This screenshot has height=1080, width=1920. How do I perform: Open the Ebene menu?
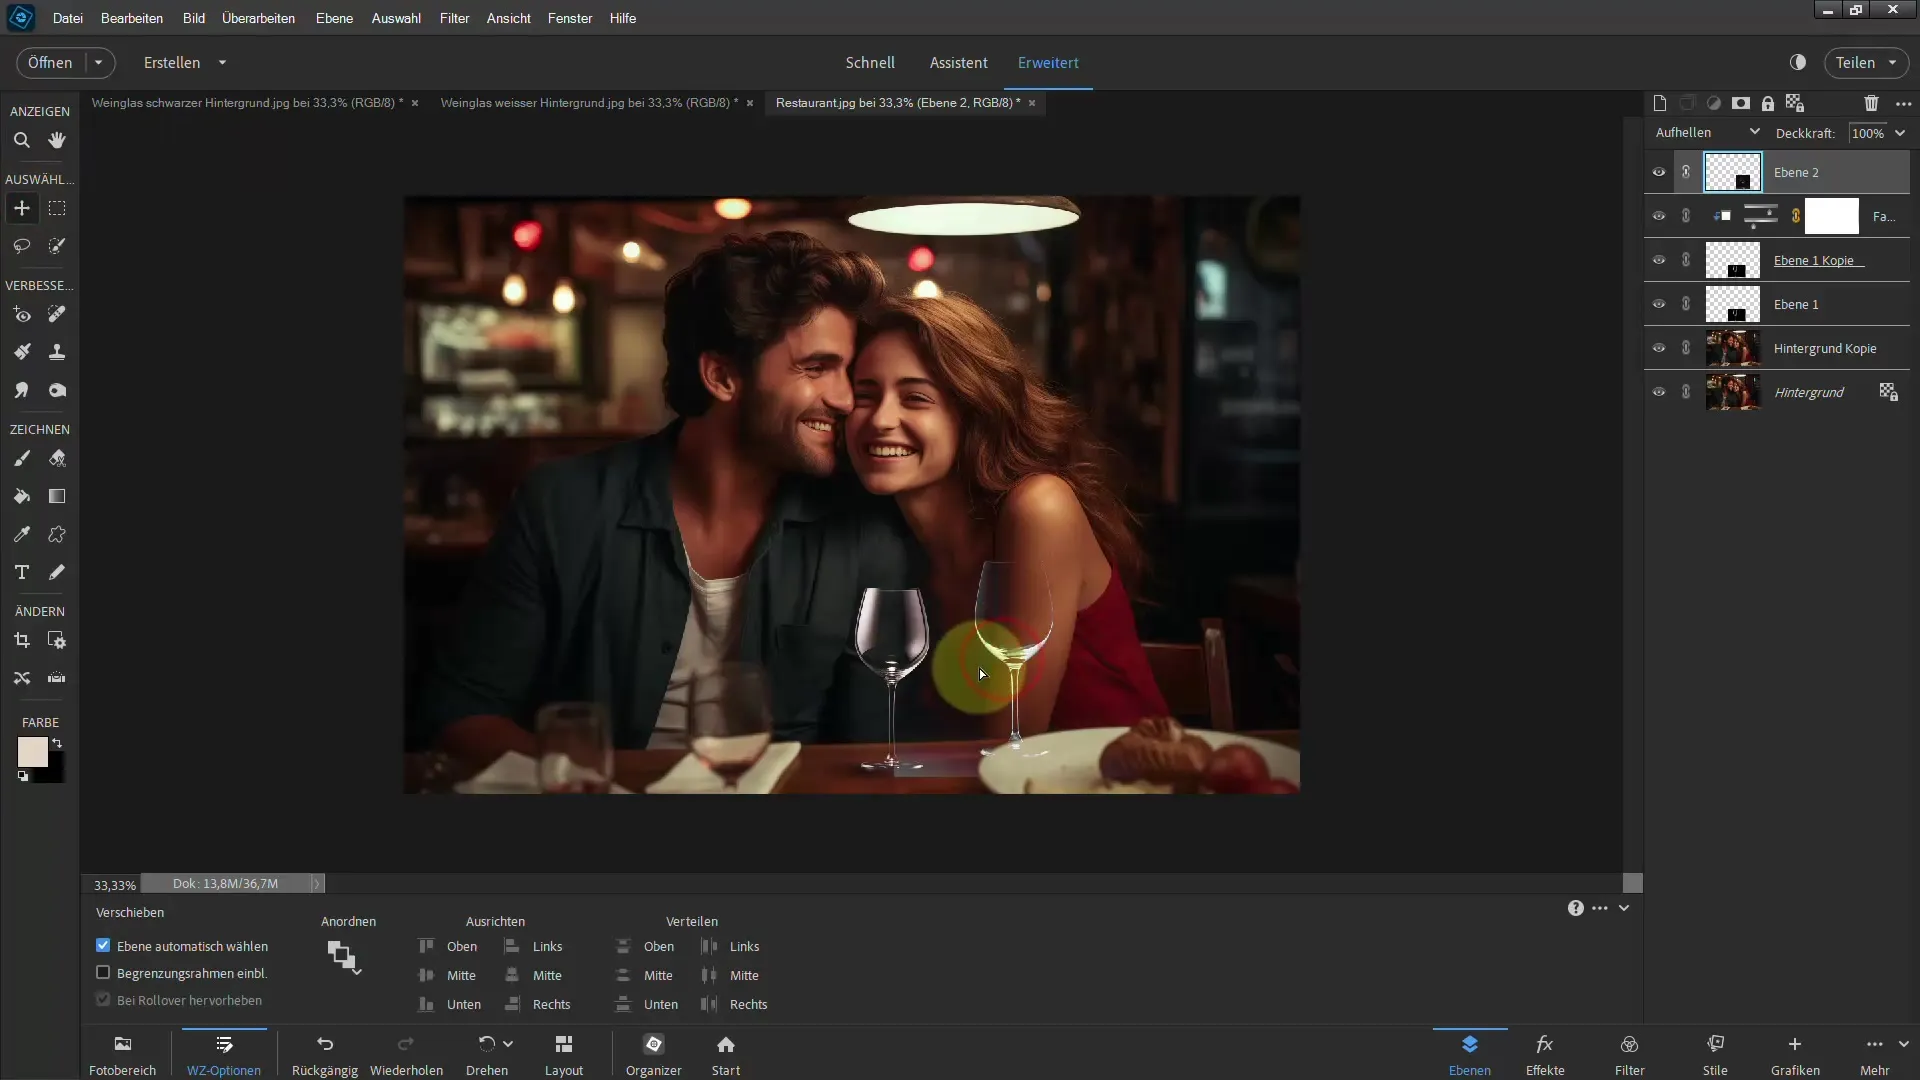(334, 18)
